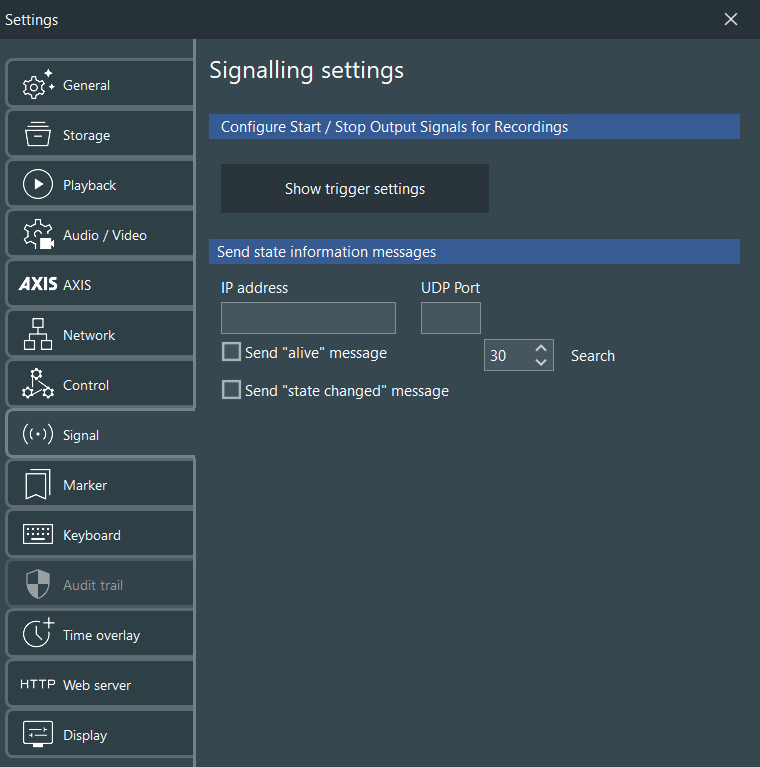Click the Storage box icon
Screen dimensions: 760x767
click(38, 134)
